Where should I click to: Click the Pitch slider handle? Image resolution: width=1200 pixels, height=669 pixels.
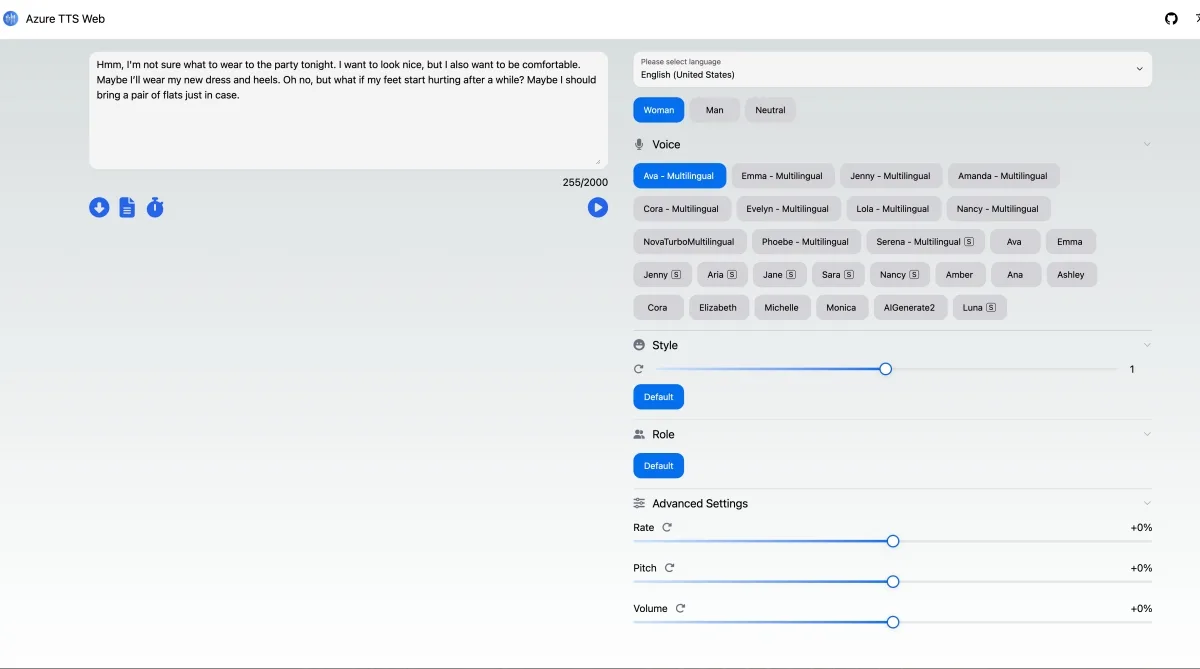(893, 582)
